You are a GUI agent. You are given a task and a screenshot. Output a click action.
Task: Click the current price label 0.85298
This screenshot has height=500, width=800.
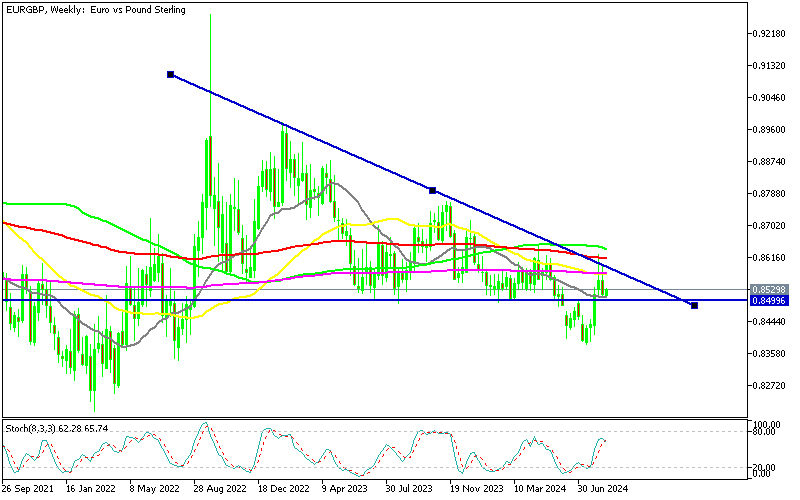(x=772, y=289)
